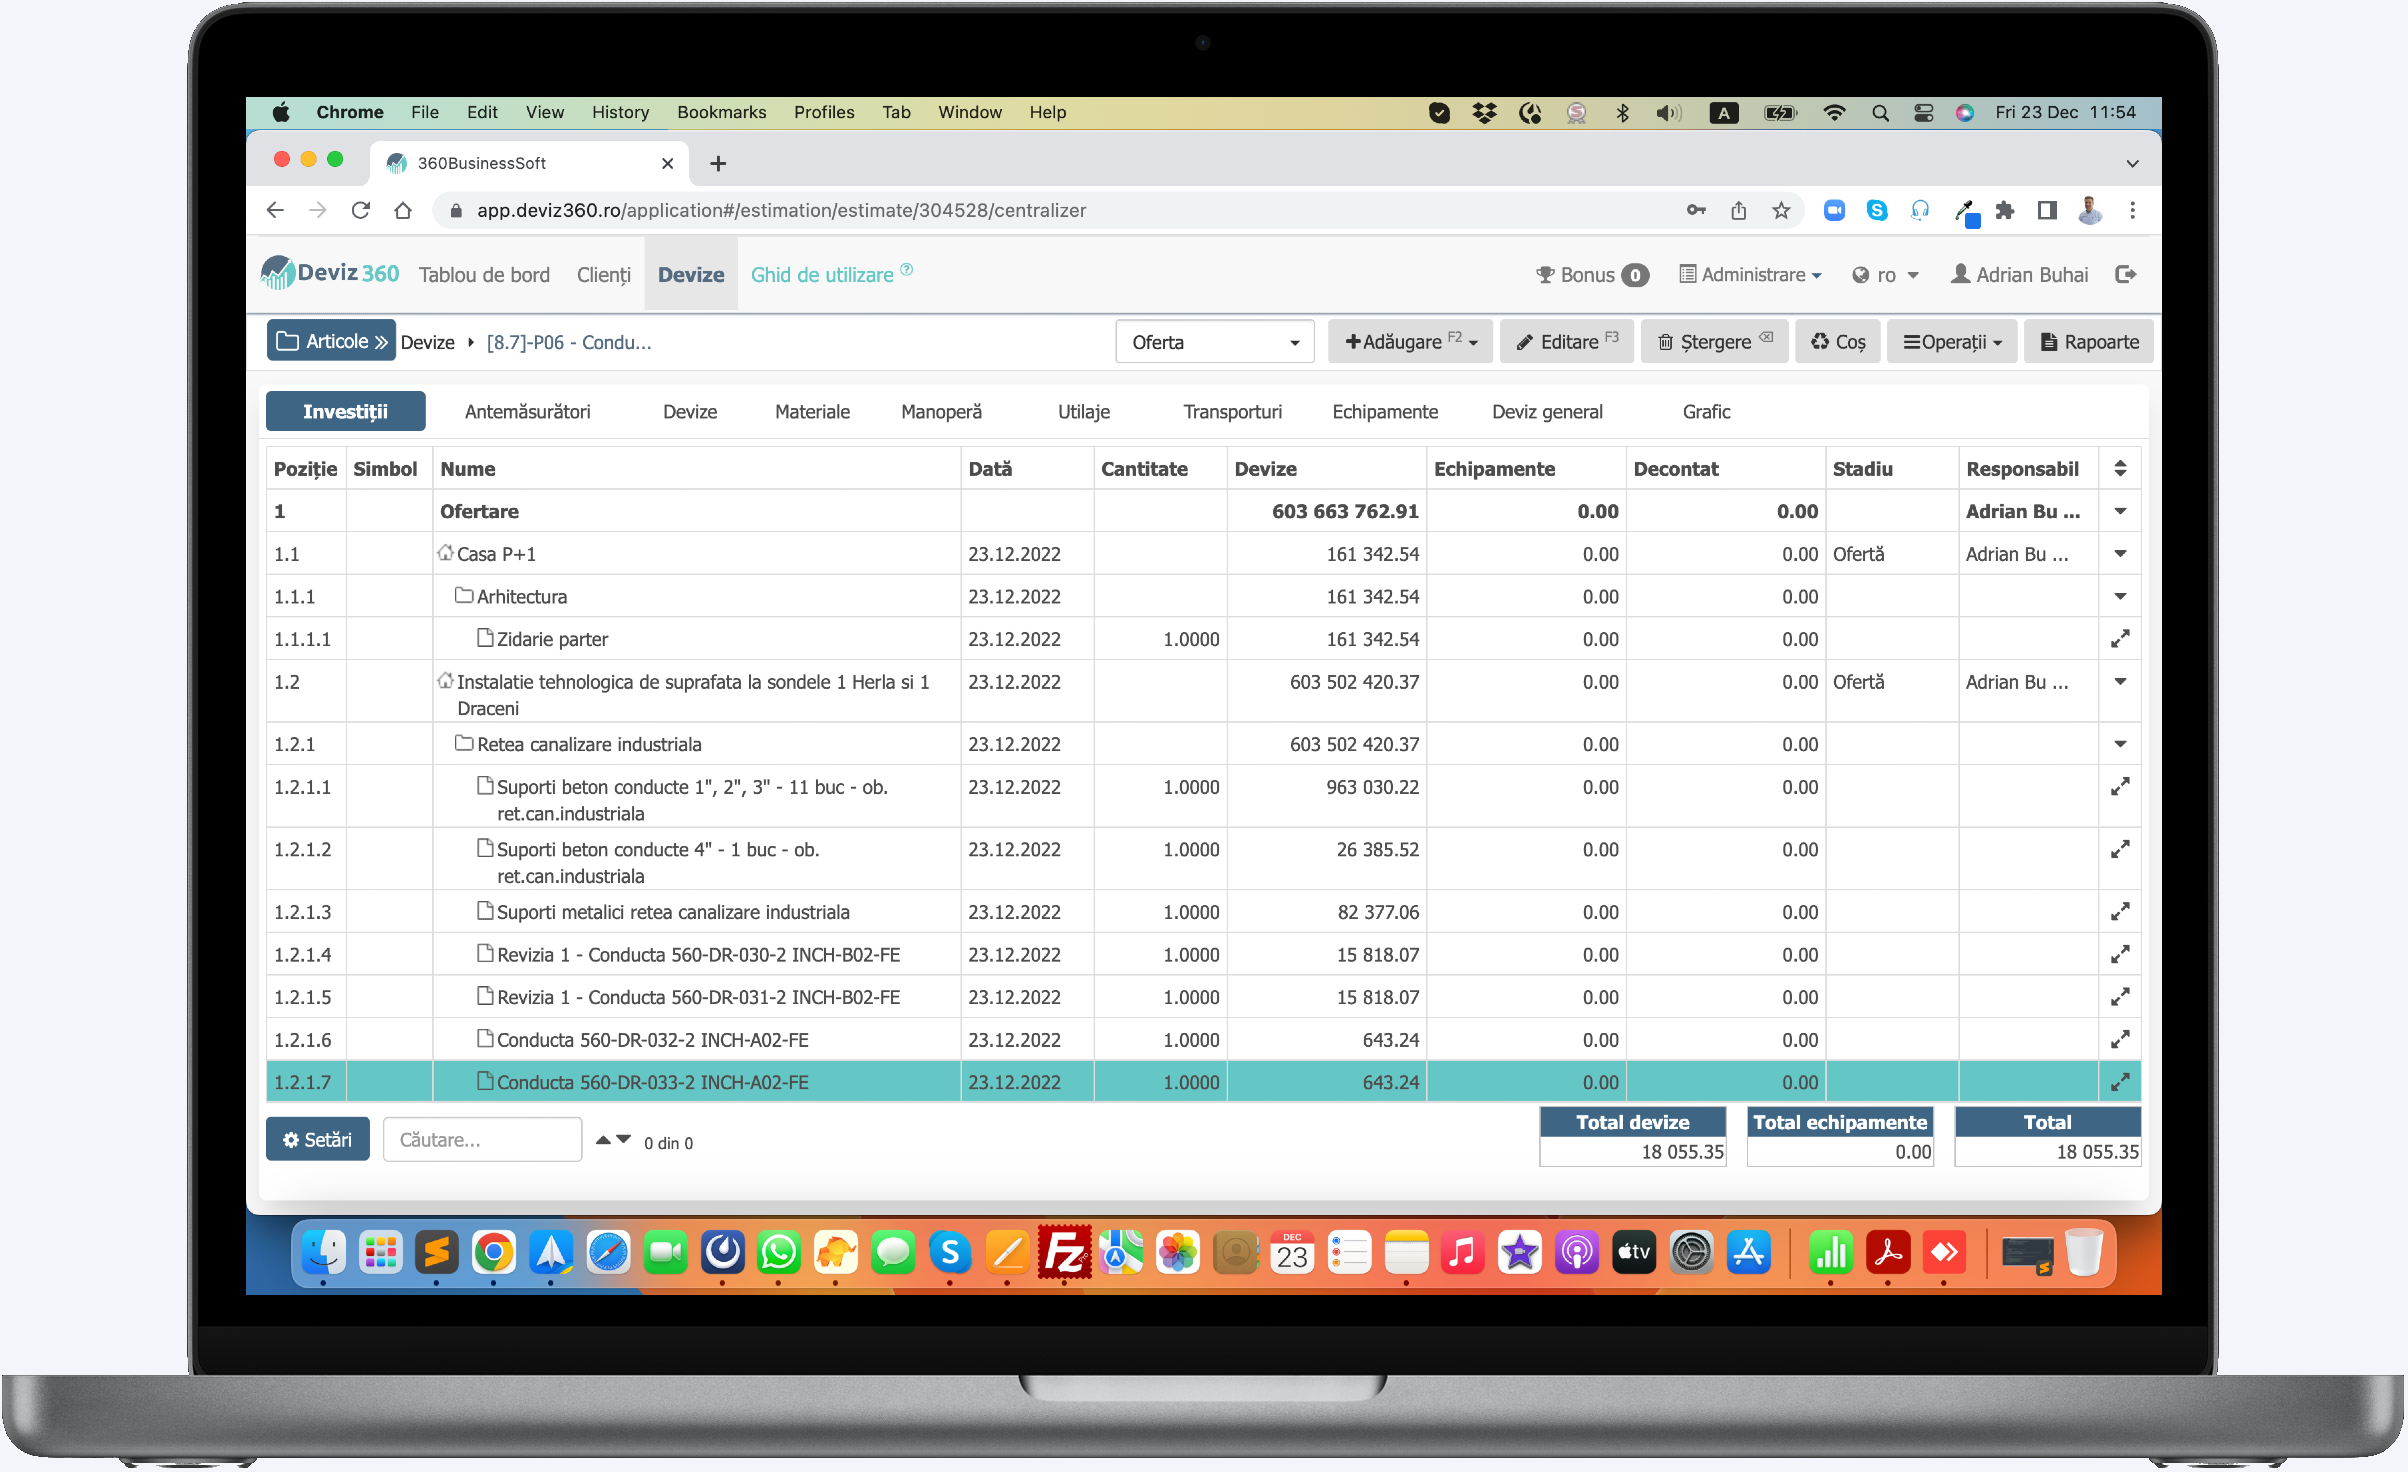Viewport: 2408px width, 1472px height.
Task: Switch to the Deviz general tab
Action: tap(1547, 411)
